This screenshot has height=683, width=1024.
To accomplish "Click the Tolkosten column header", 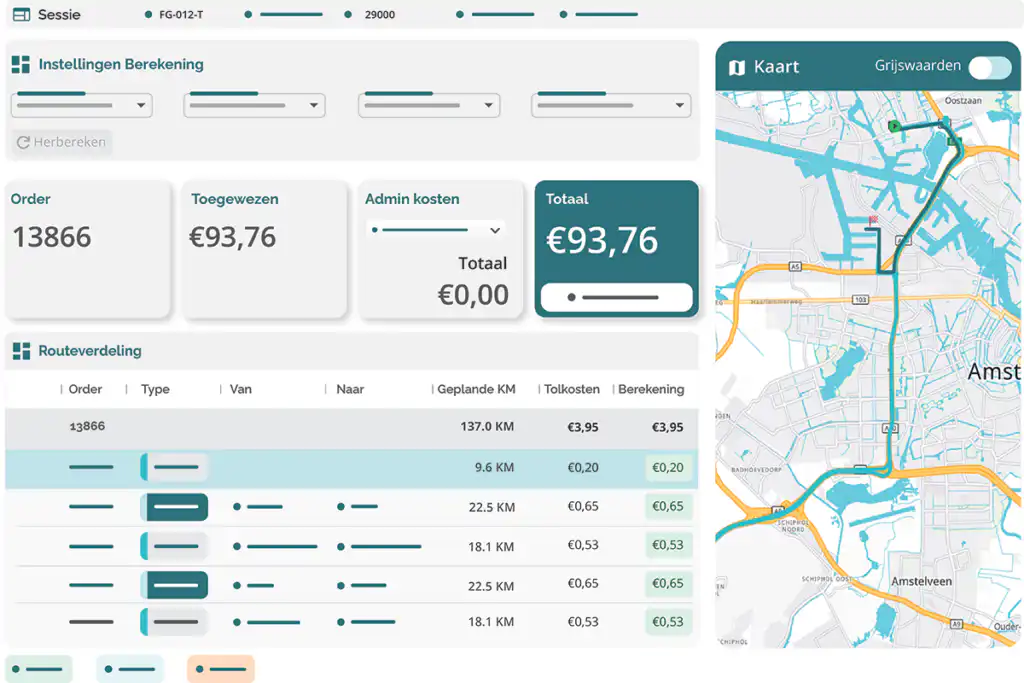I will point(571,389).
